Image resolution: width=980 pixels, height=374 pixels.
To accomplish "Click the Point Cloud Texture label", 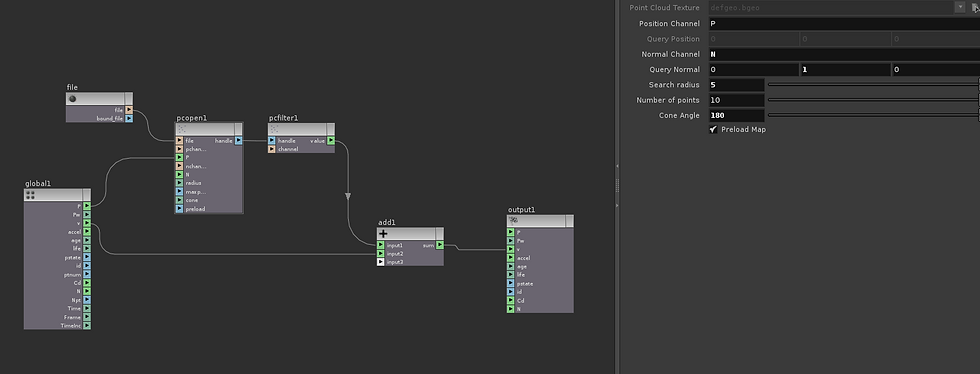I will 664,8.
